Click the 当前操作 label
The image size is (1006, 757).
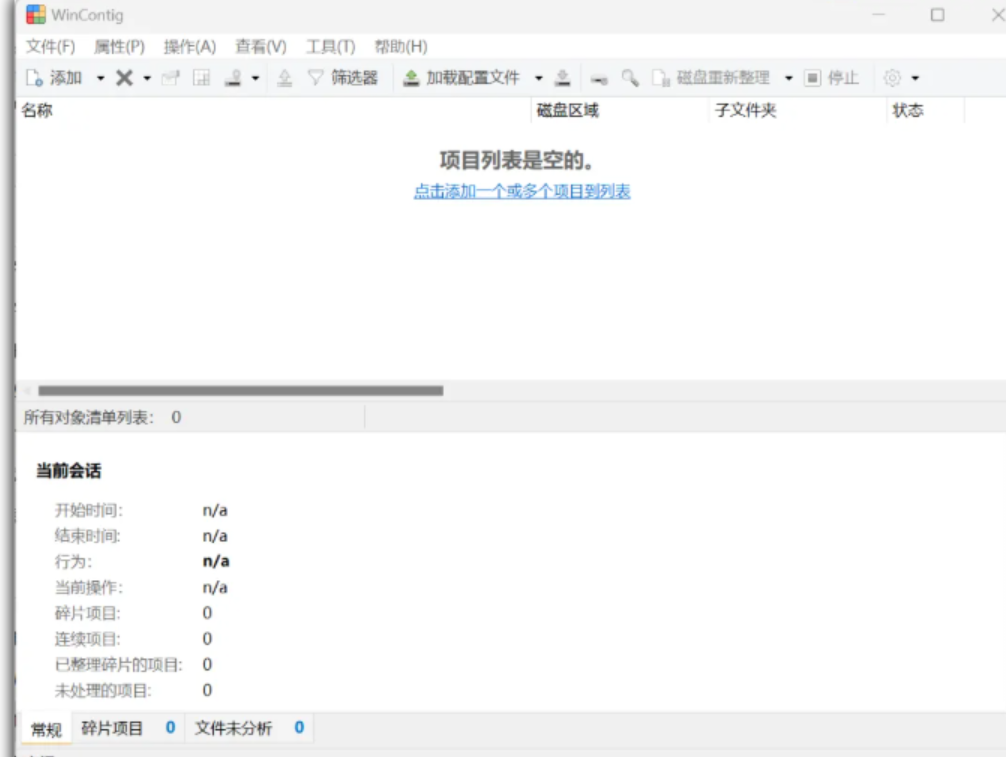click(89, 587)
